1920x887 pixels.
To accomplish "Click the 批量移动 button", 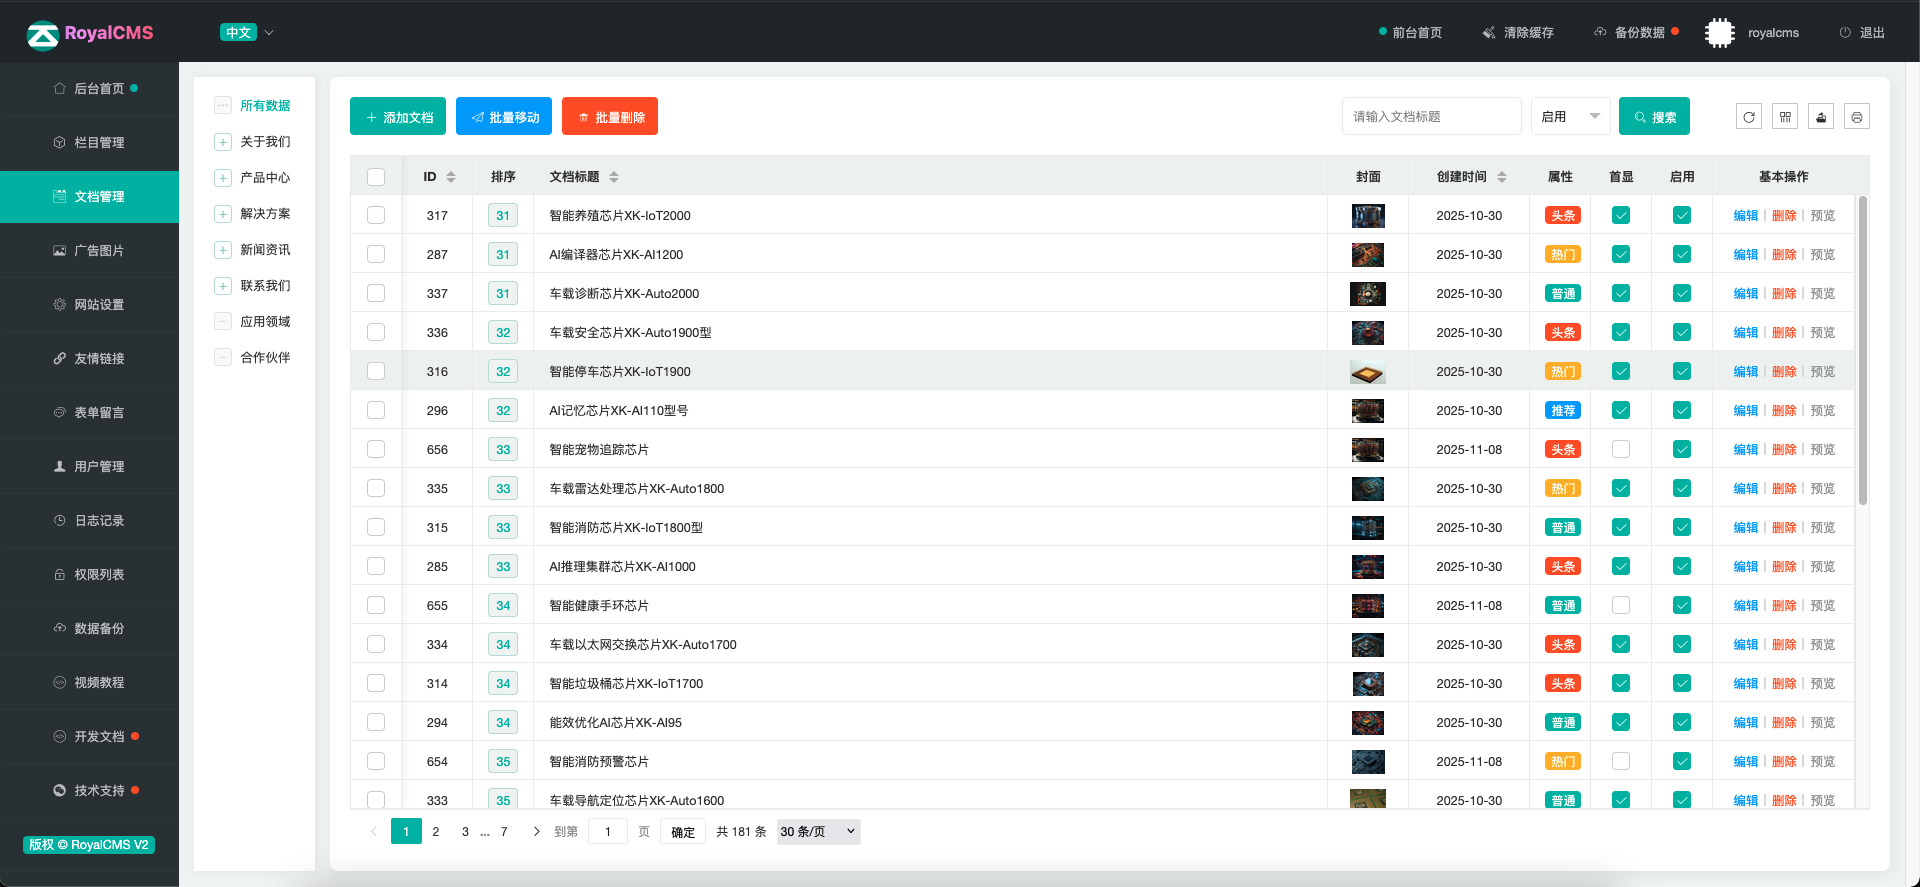I will [x=504, y=116].
